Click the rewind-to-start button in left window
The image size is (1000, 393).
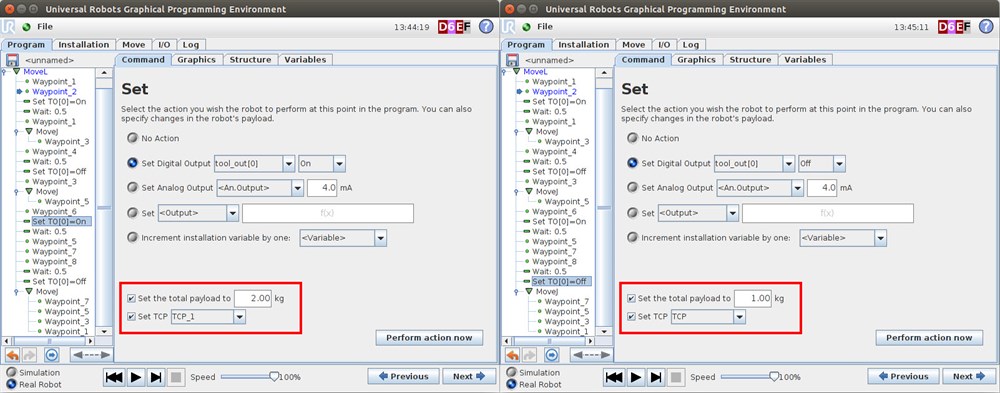[114, 377]
